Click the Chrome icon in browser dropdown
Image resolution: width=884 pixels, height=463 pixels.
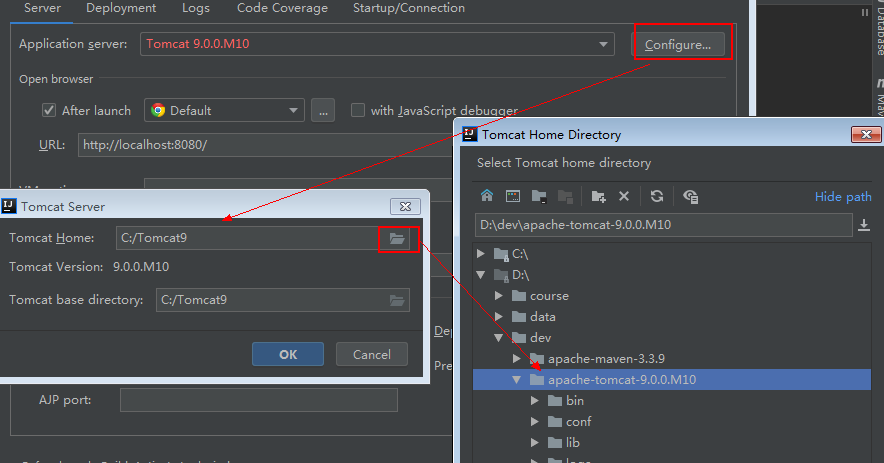click(158, 110)
